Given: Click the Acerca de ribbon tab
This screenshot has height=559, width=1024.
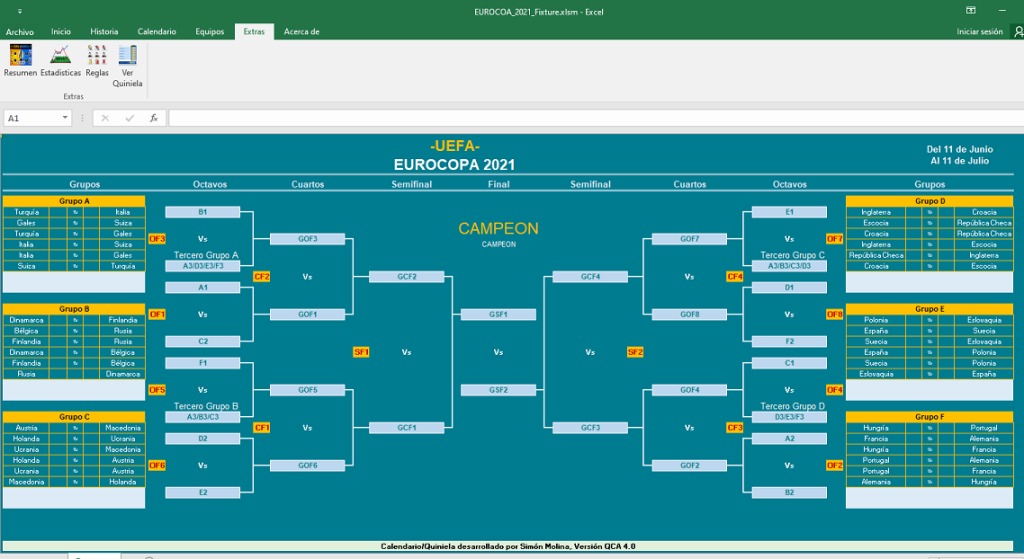Looking at the screenshot, I should coord(301,32).
